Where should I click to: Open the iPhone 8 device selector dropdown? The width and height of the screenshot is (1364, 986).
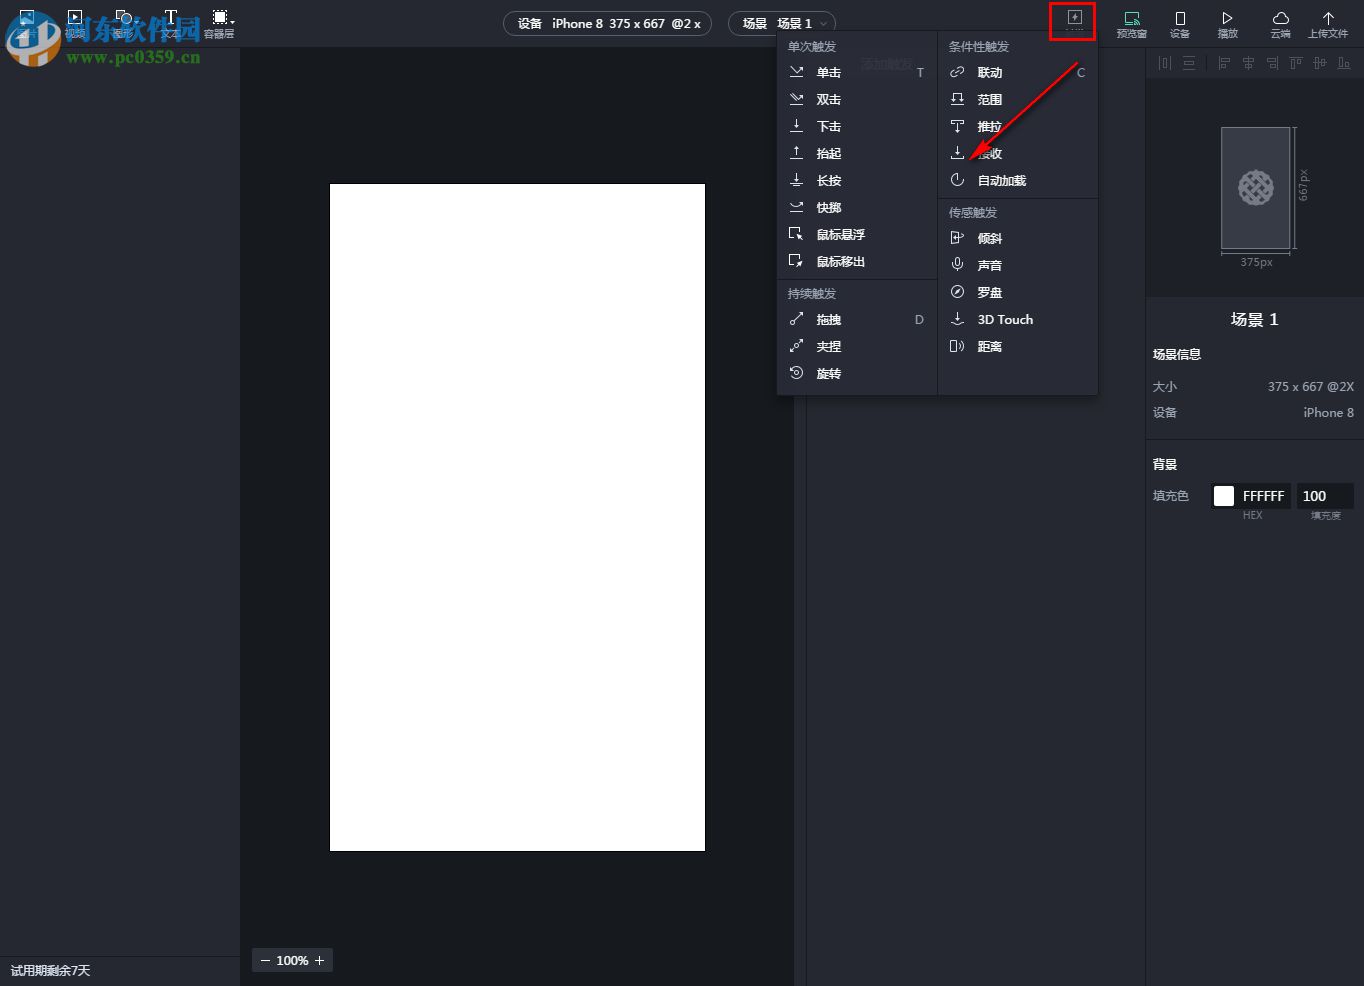[x=607, y=23]
